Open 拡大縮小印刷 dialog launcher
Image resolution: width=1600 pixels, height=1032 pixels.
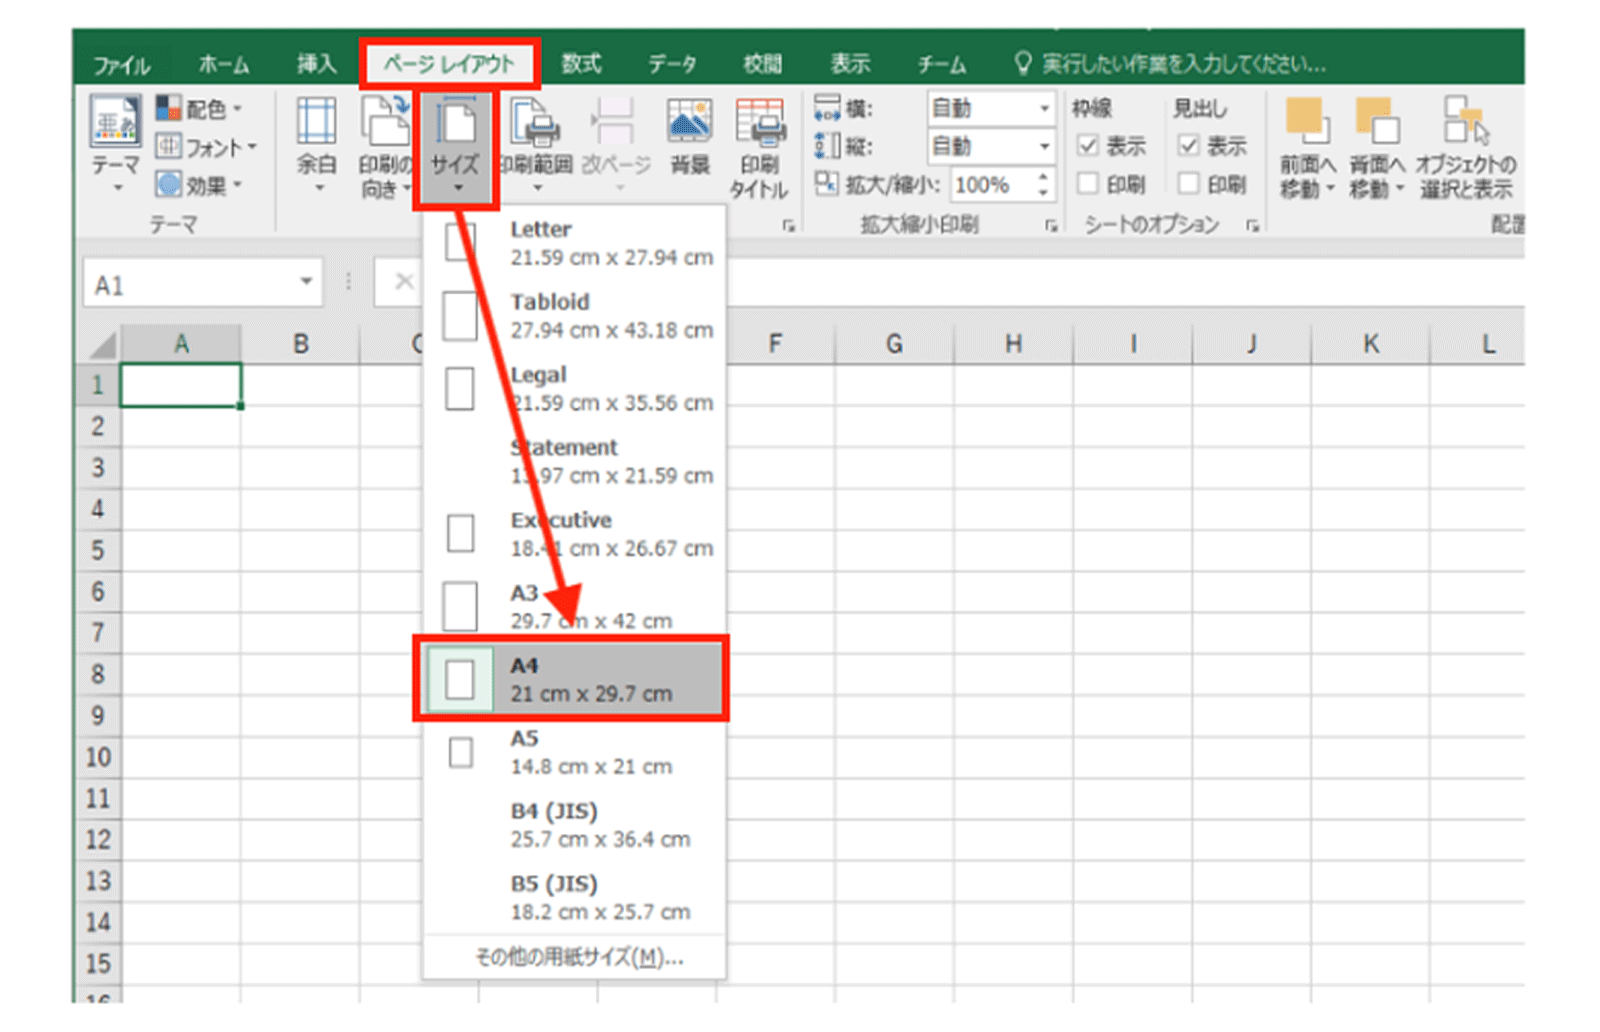point(1051,226)
